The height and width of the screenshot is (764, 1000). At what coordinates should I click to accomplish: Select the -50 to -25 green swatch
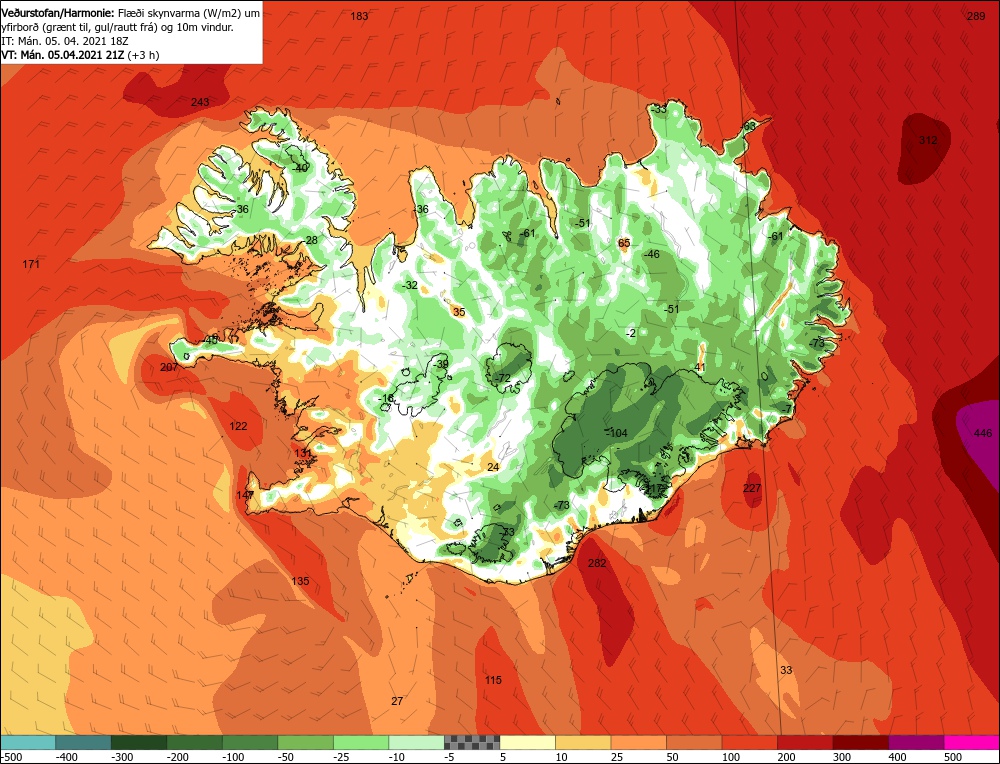pos(305,742)
